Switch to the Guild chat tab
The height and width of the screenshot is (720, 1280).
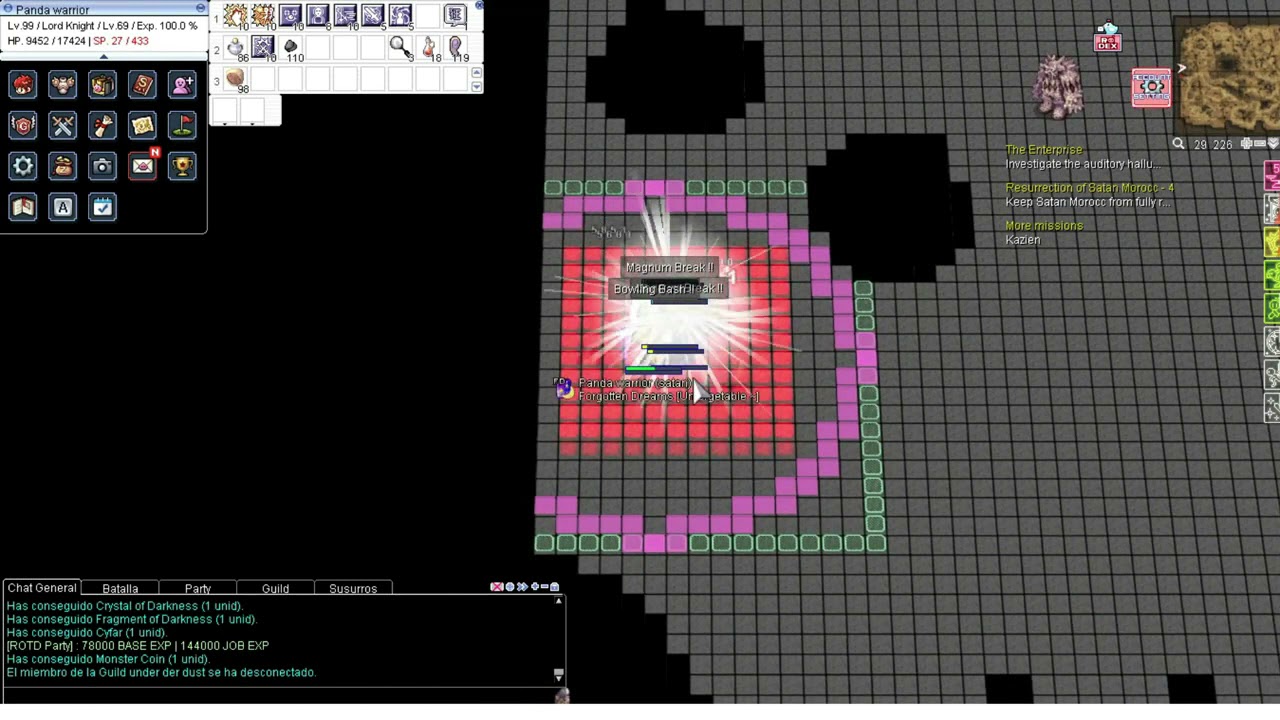pyautogui.click(x=275, y=589)
